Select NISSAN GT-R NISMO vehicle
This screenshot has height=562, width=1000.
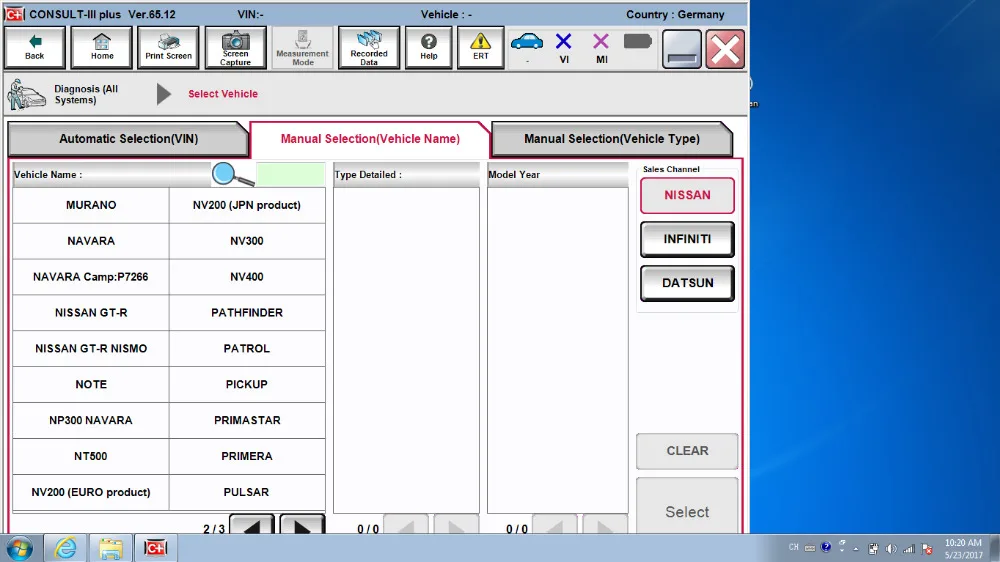[x=91, y=348]
